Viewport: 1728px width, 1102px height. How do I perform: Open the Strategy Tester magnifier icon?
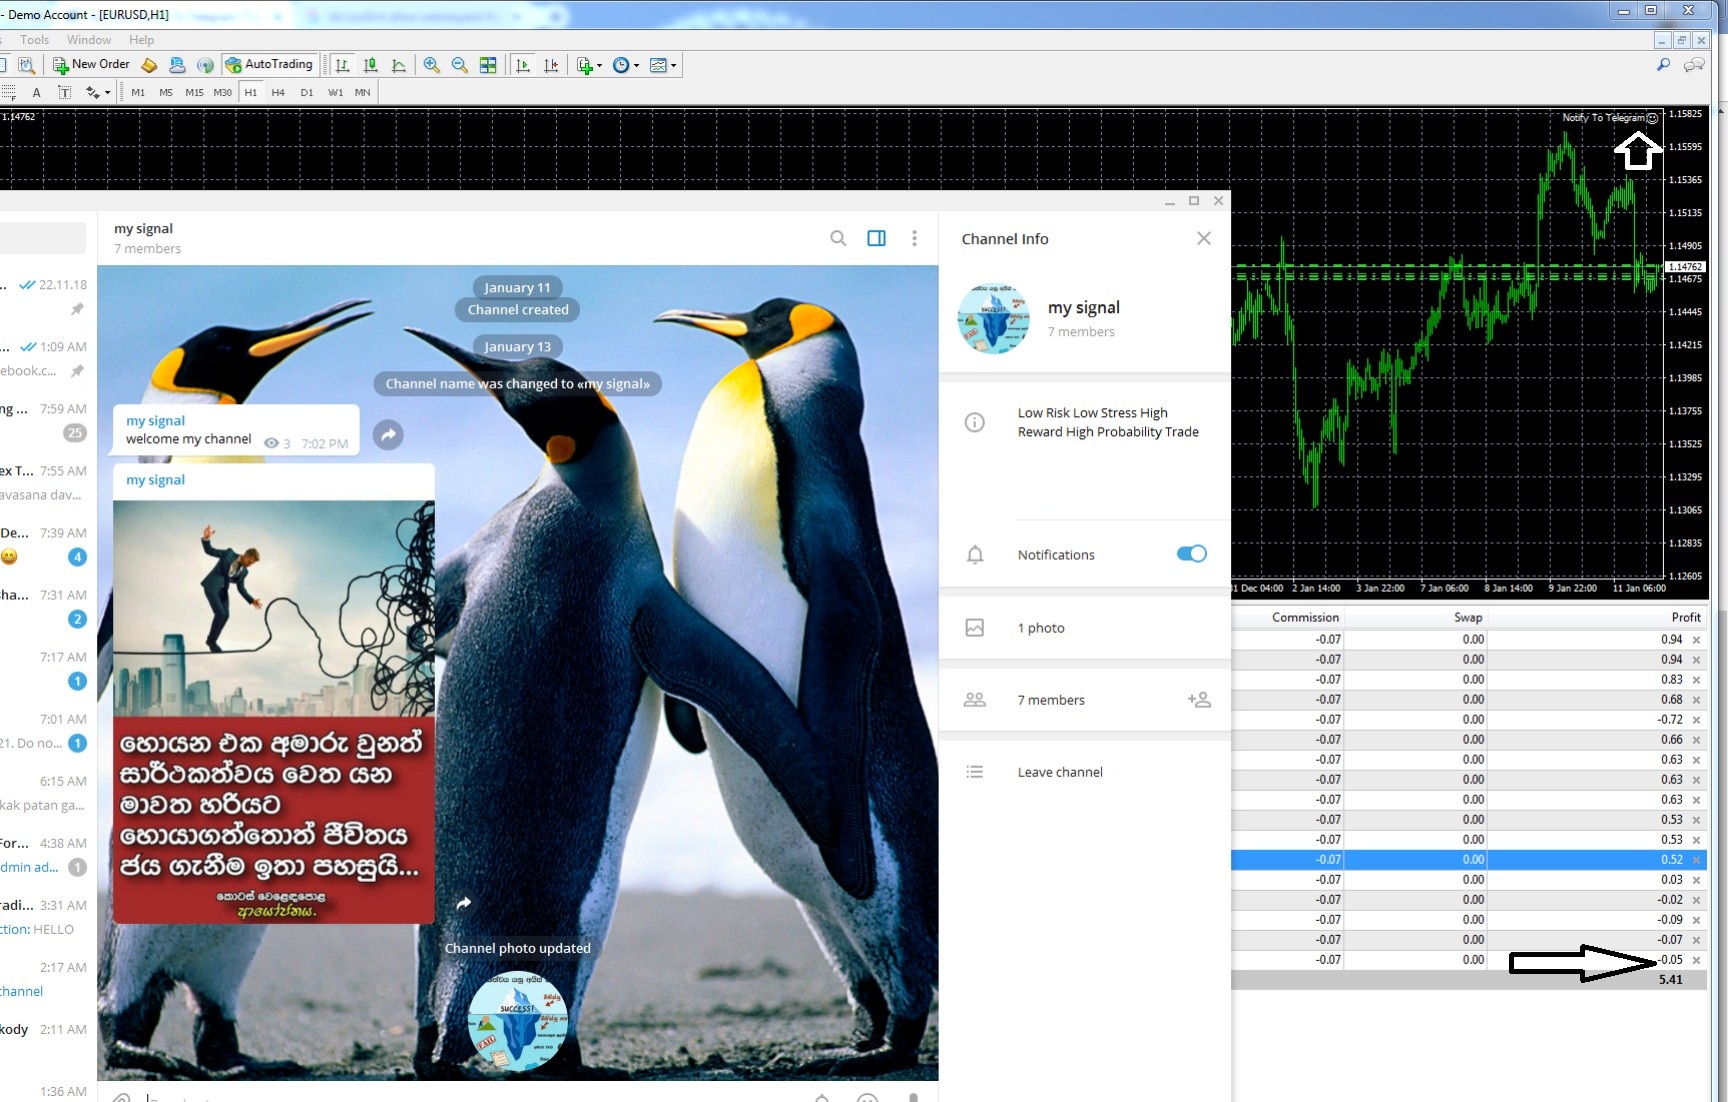tap(26, 65)
